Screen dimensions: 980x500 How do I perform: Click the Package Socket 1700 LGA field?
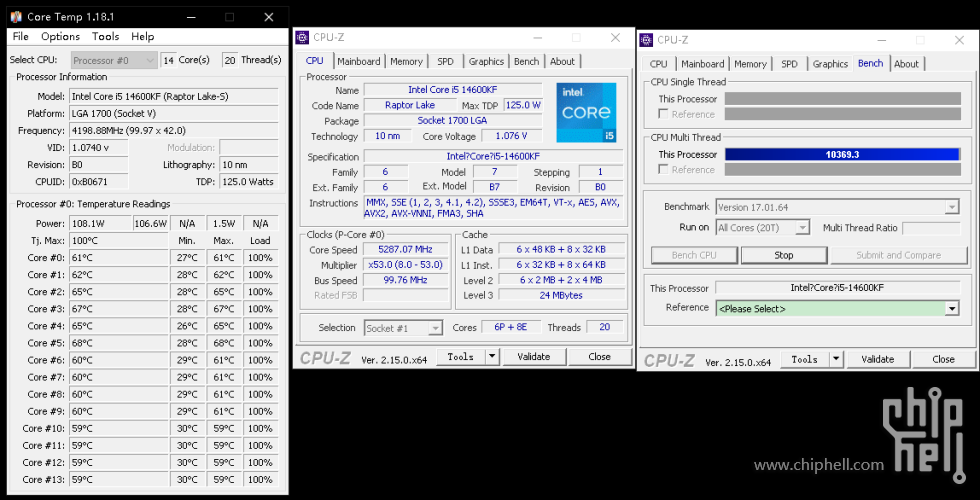(x=452, y=121)
